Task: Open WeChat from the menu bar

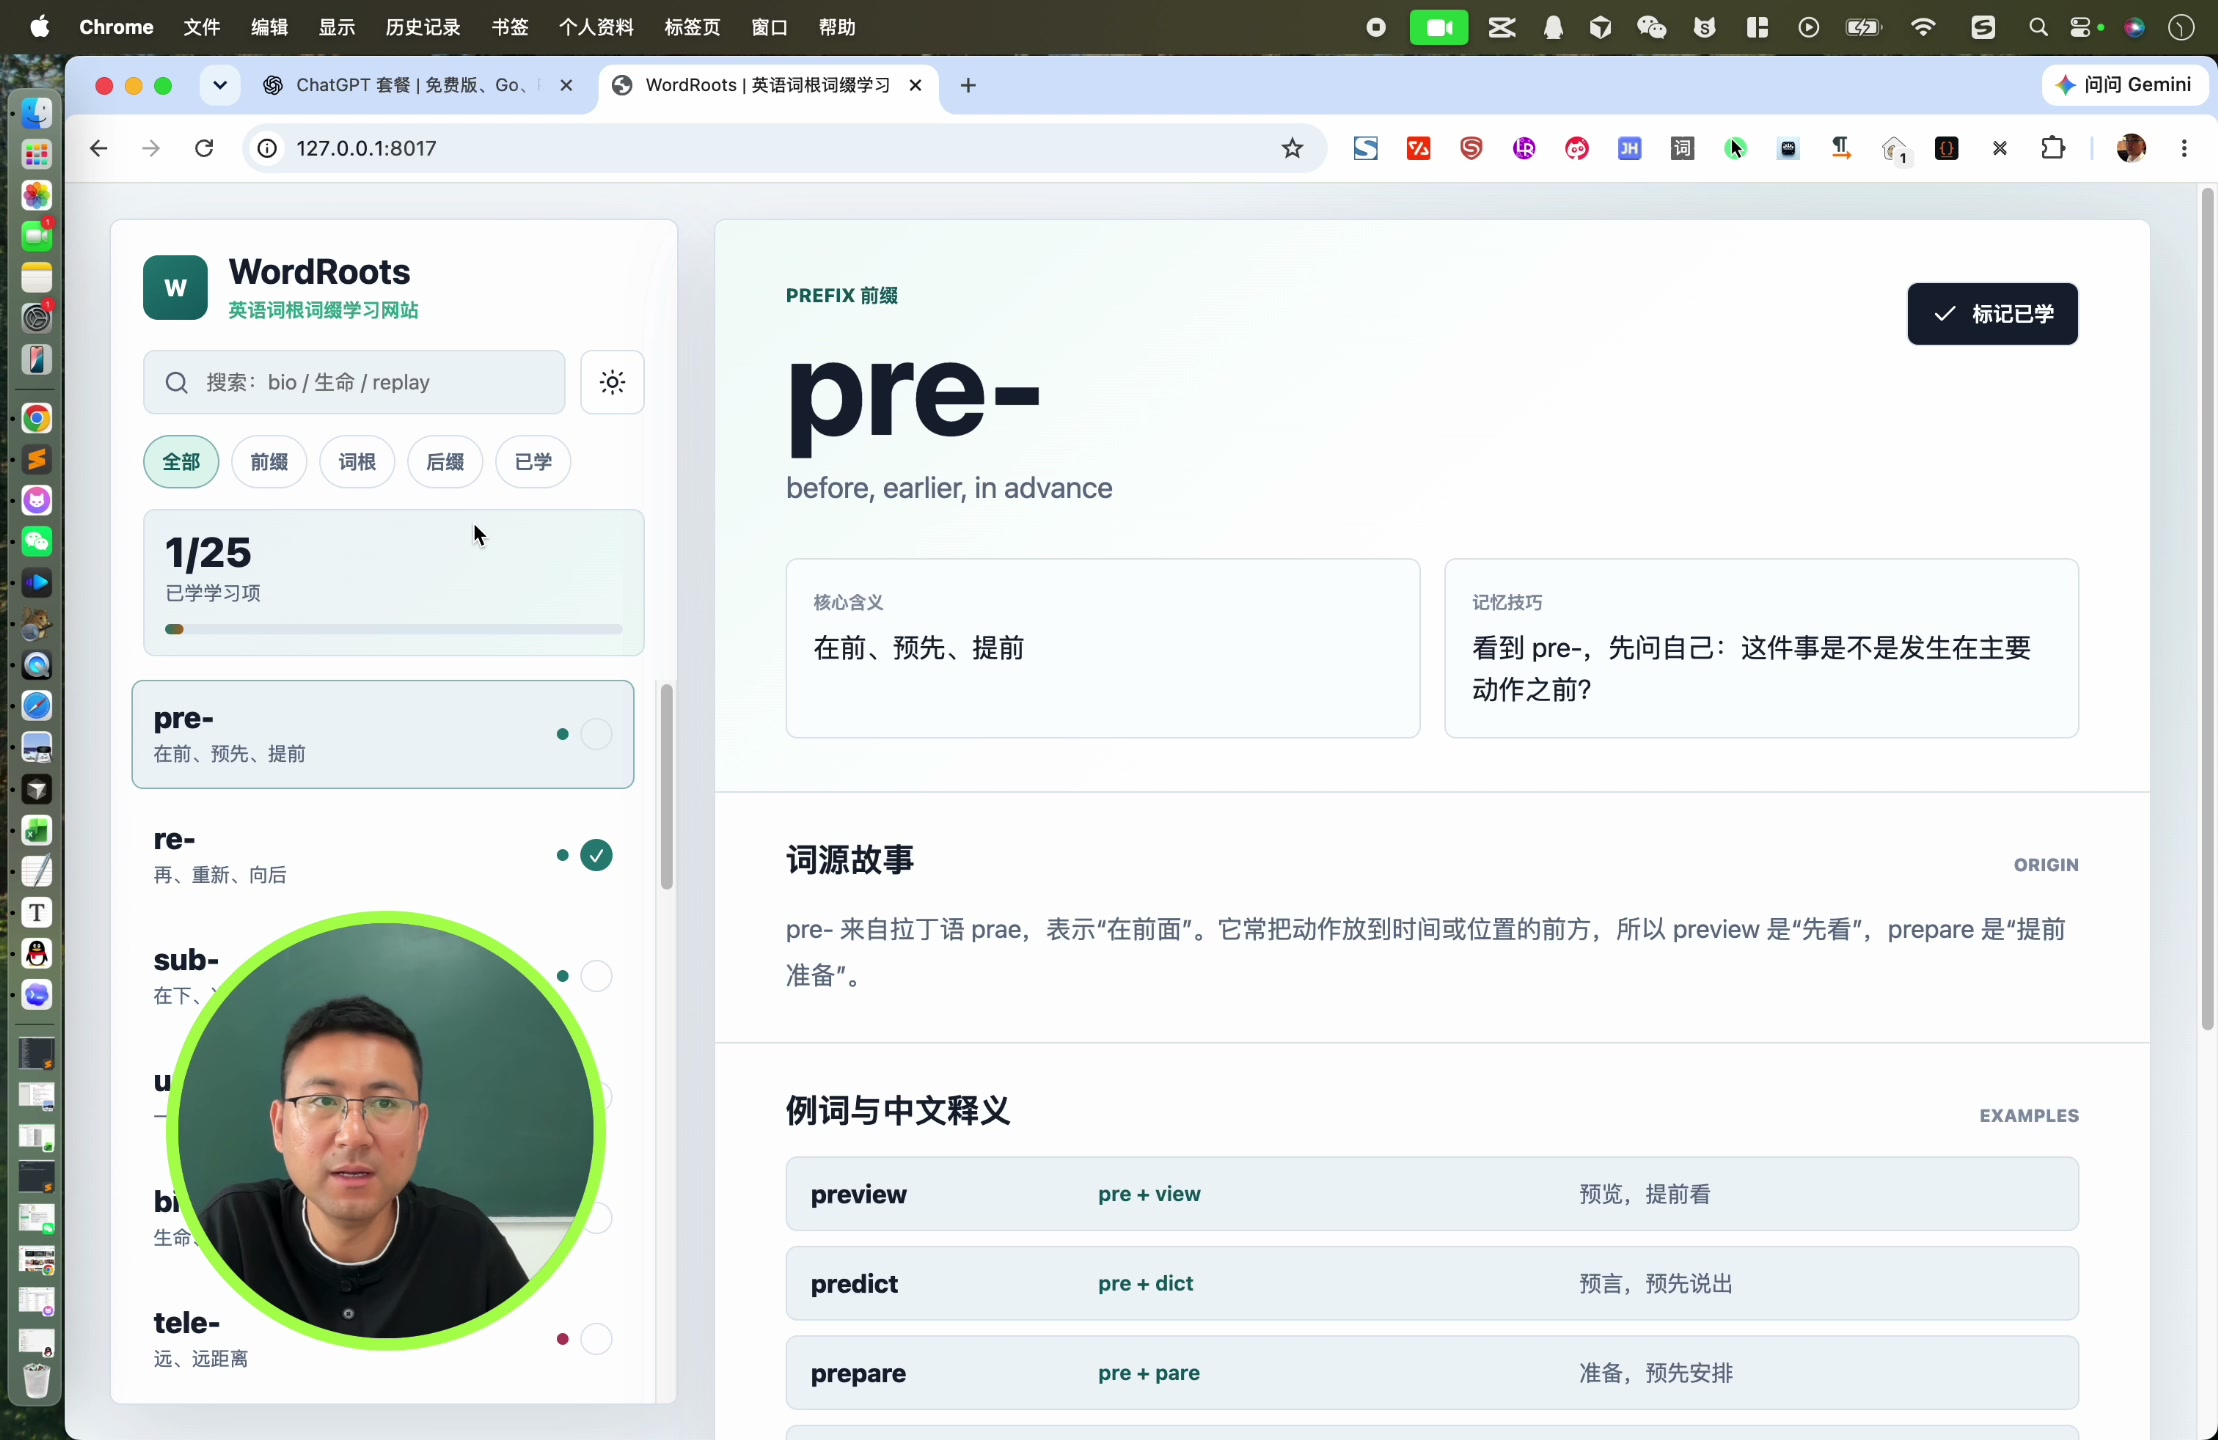Action: (x=1651, y=27)
